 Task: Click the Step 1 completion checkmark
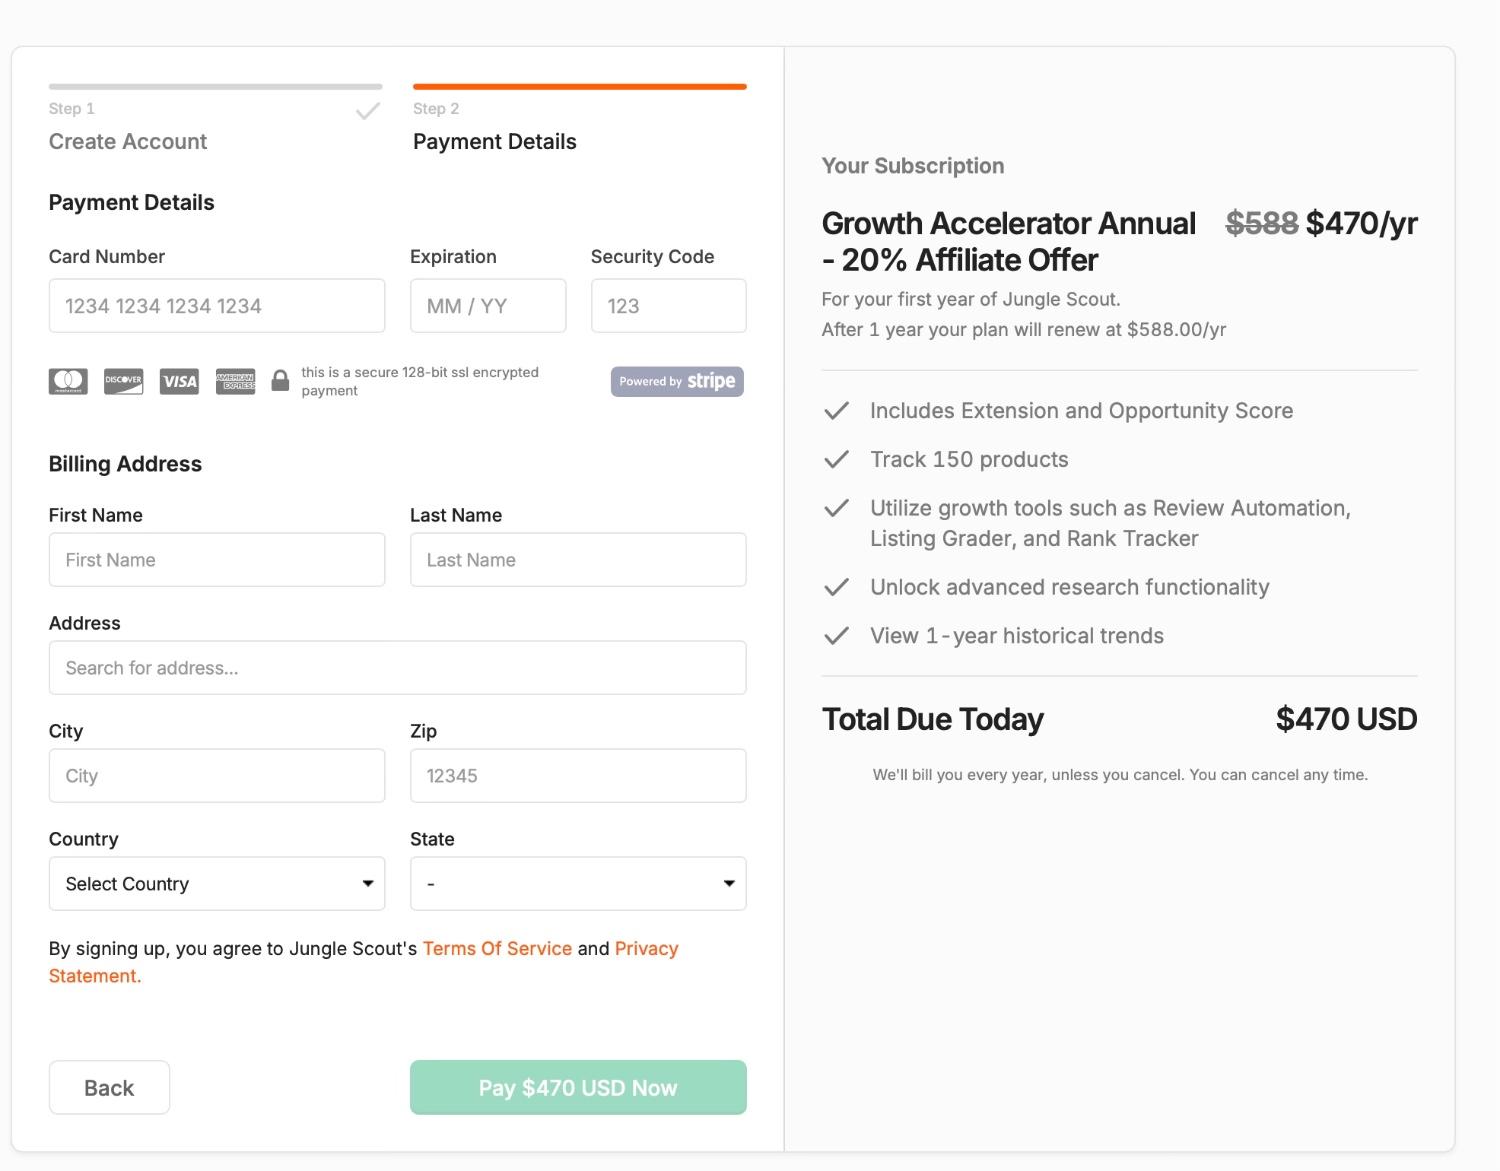(x=367, y=110)
